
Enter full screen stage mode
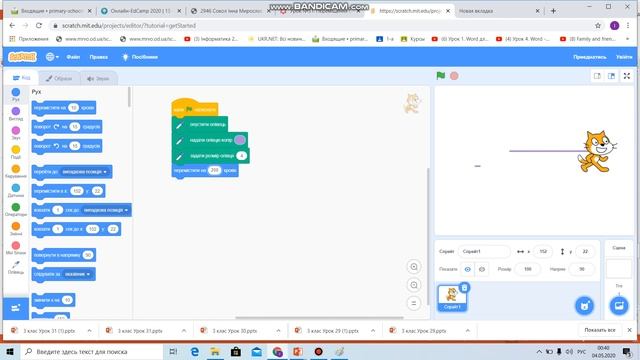point(627,76)
